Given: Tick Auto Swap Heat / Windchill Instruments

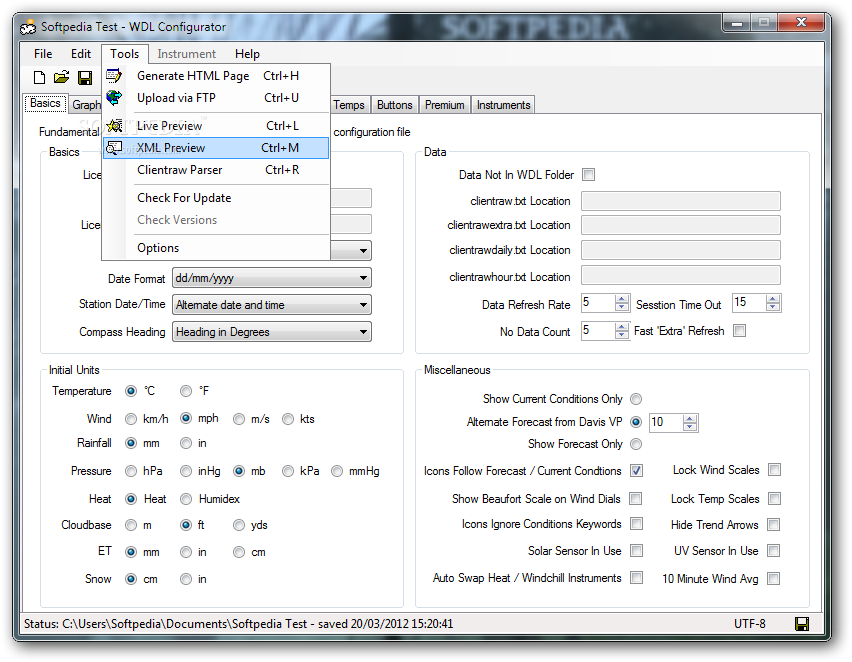Looking at the screenshot, I should click(x=636, y=577).
